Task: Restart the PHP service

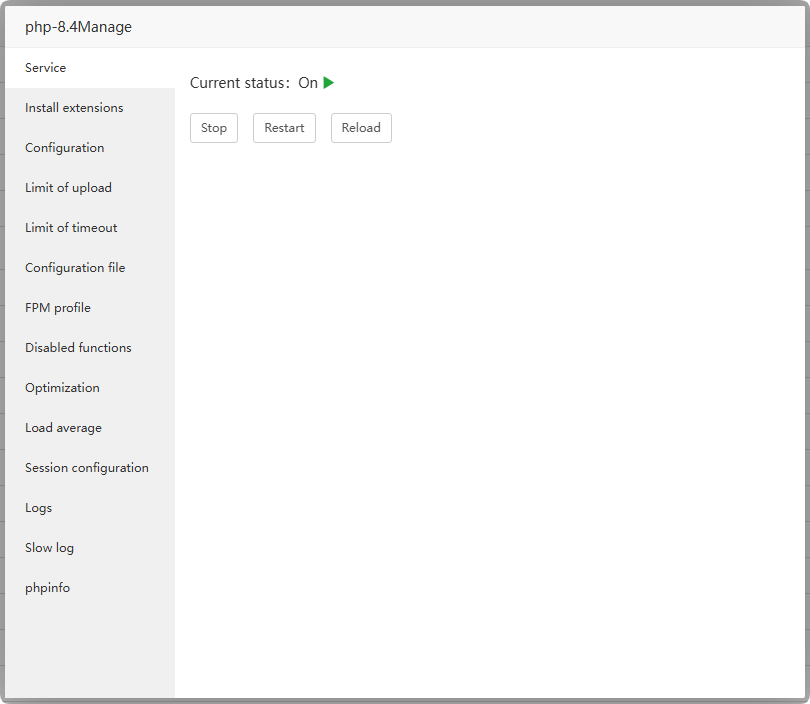Action: coord(284,128)
